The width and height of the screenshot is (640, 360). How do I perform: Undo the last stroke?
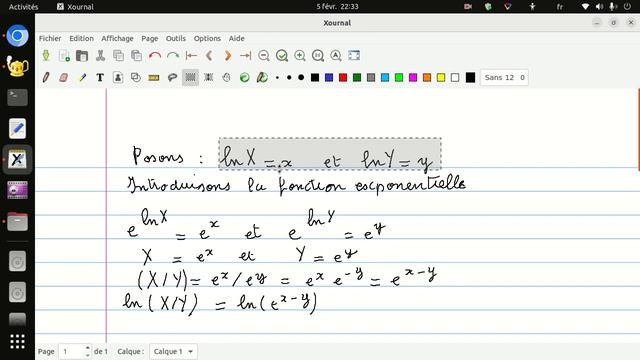point(155,56)
